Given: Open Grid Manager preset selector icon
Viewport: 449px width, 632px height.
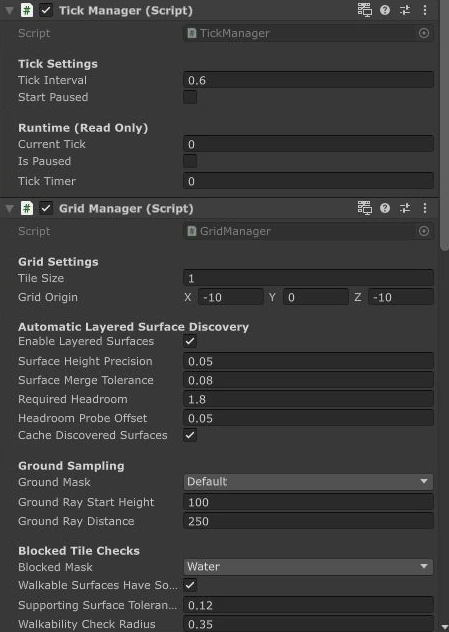Looking at the screenshot, I should click(x=405, y=208).
